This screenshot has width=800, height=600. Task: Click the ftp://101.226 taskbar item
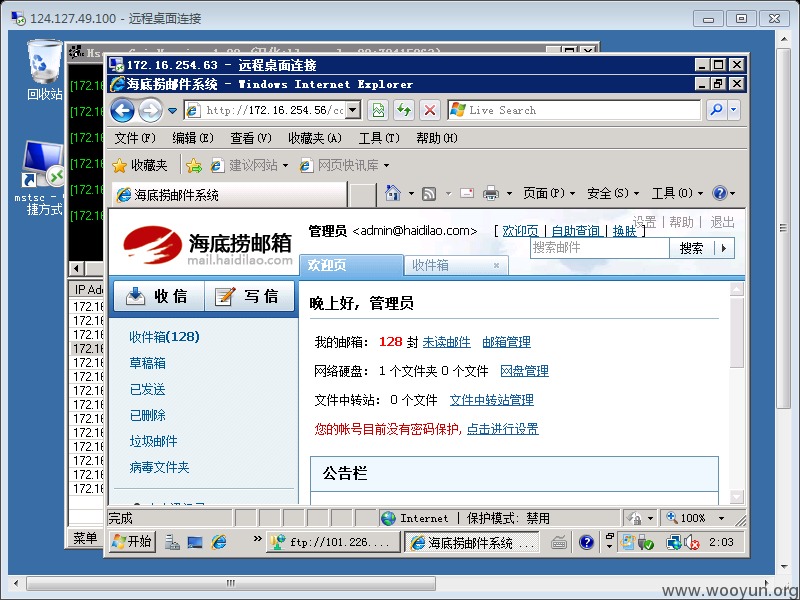(x=334, y=542)
